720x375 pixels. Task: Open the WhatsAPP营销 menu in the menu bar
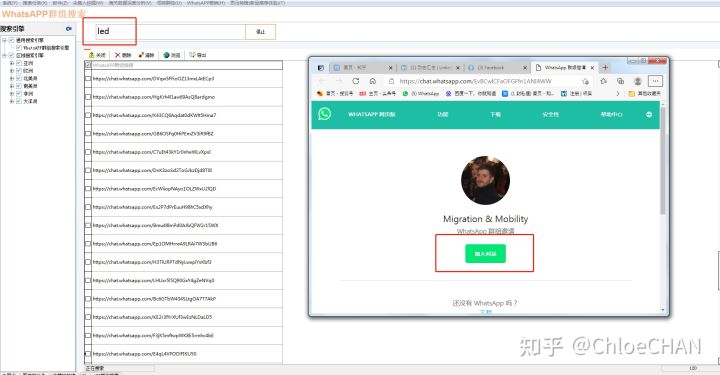click(206, 3)
